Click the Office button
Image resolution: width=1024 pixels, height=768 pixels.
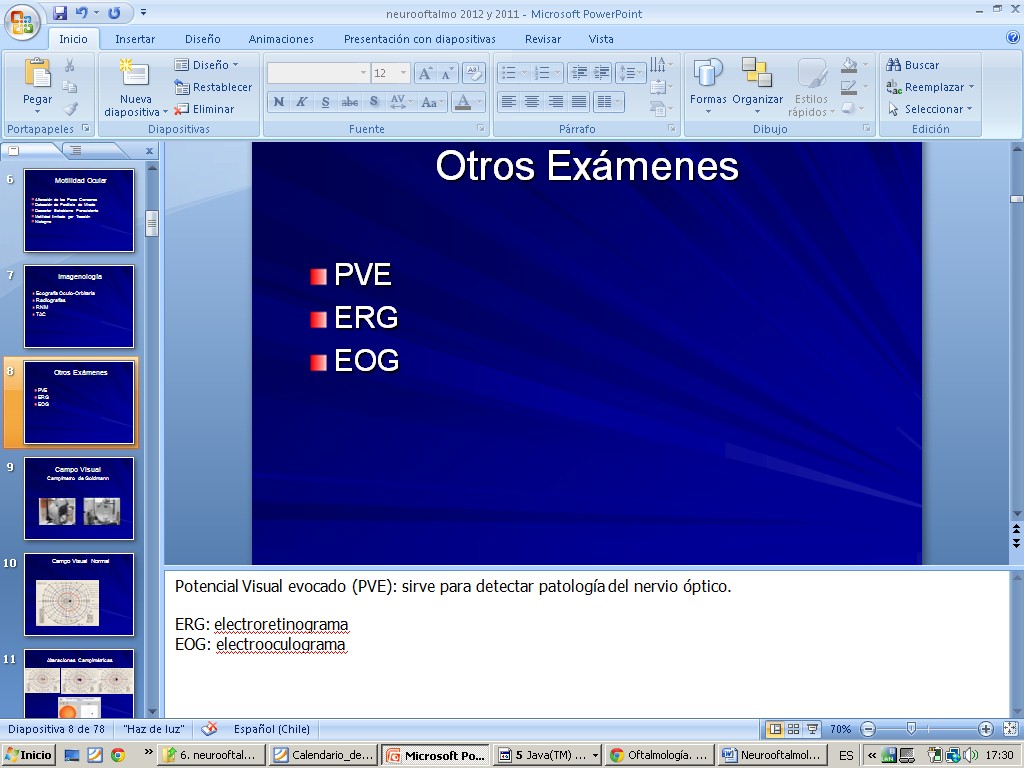(21, 19)
